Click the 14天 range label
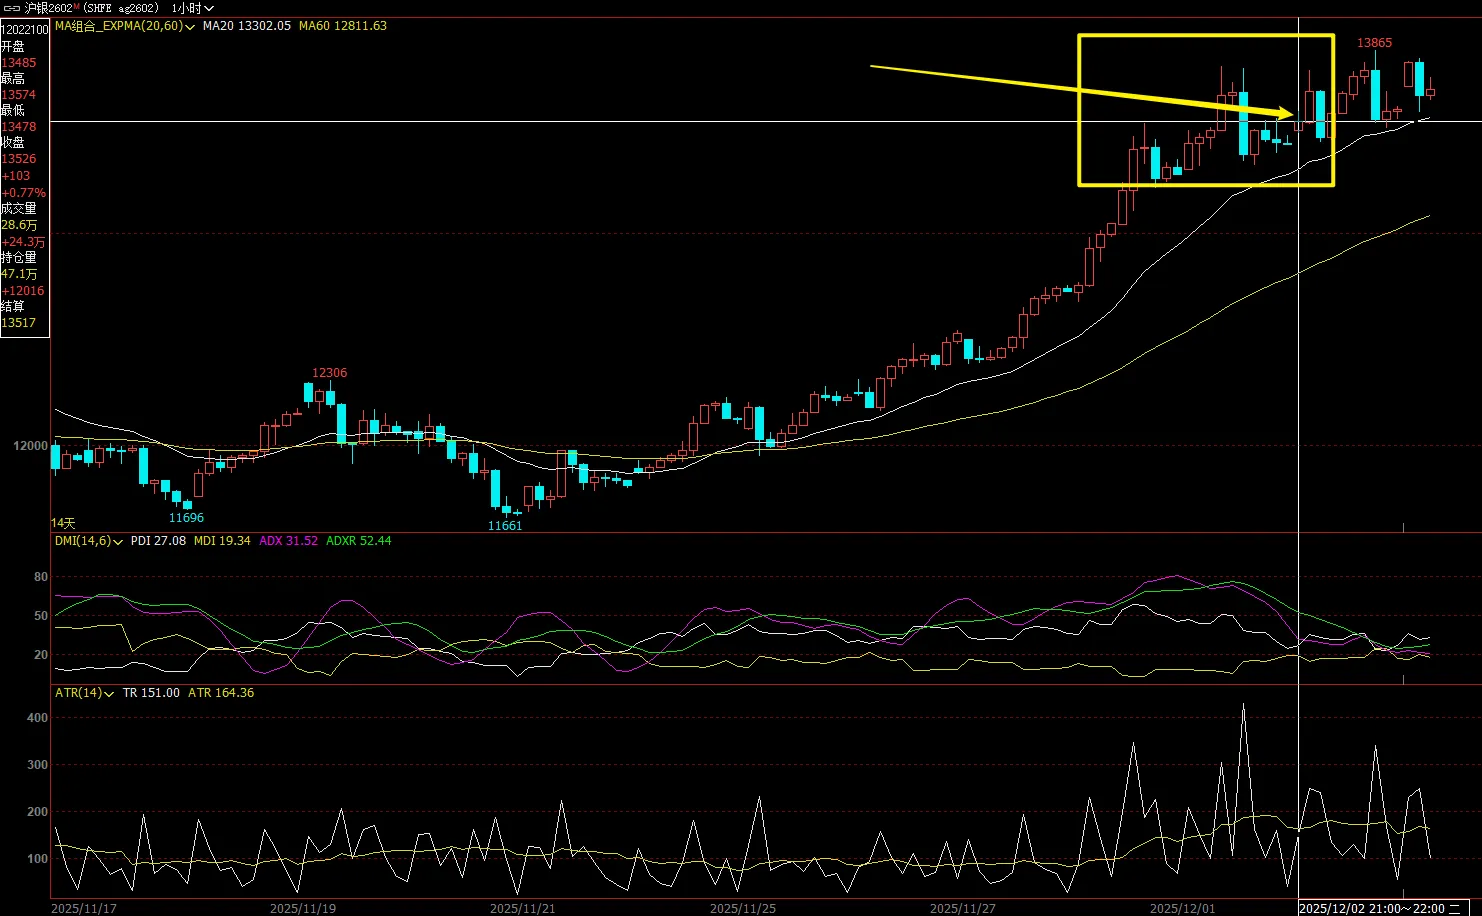The height and width of the screenshot is (916, 1482). tap(63, 523)
